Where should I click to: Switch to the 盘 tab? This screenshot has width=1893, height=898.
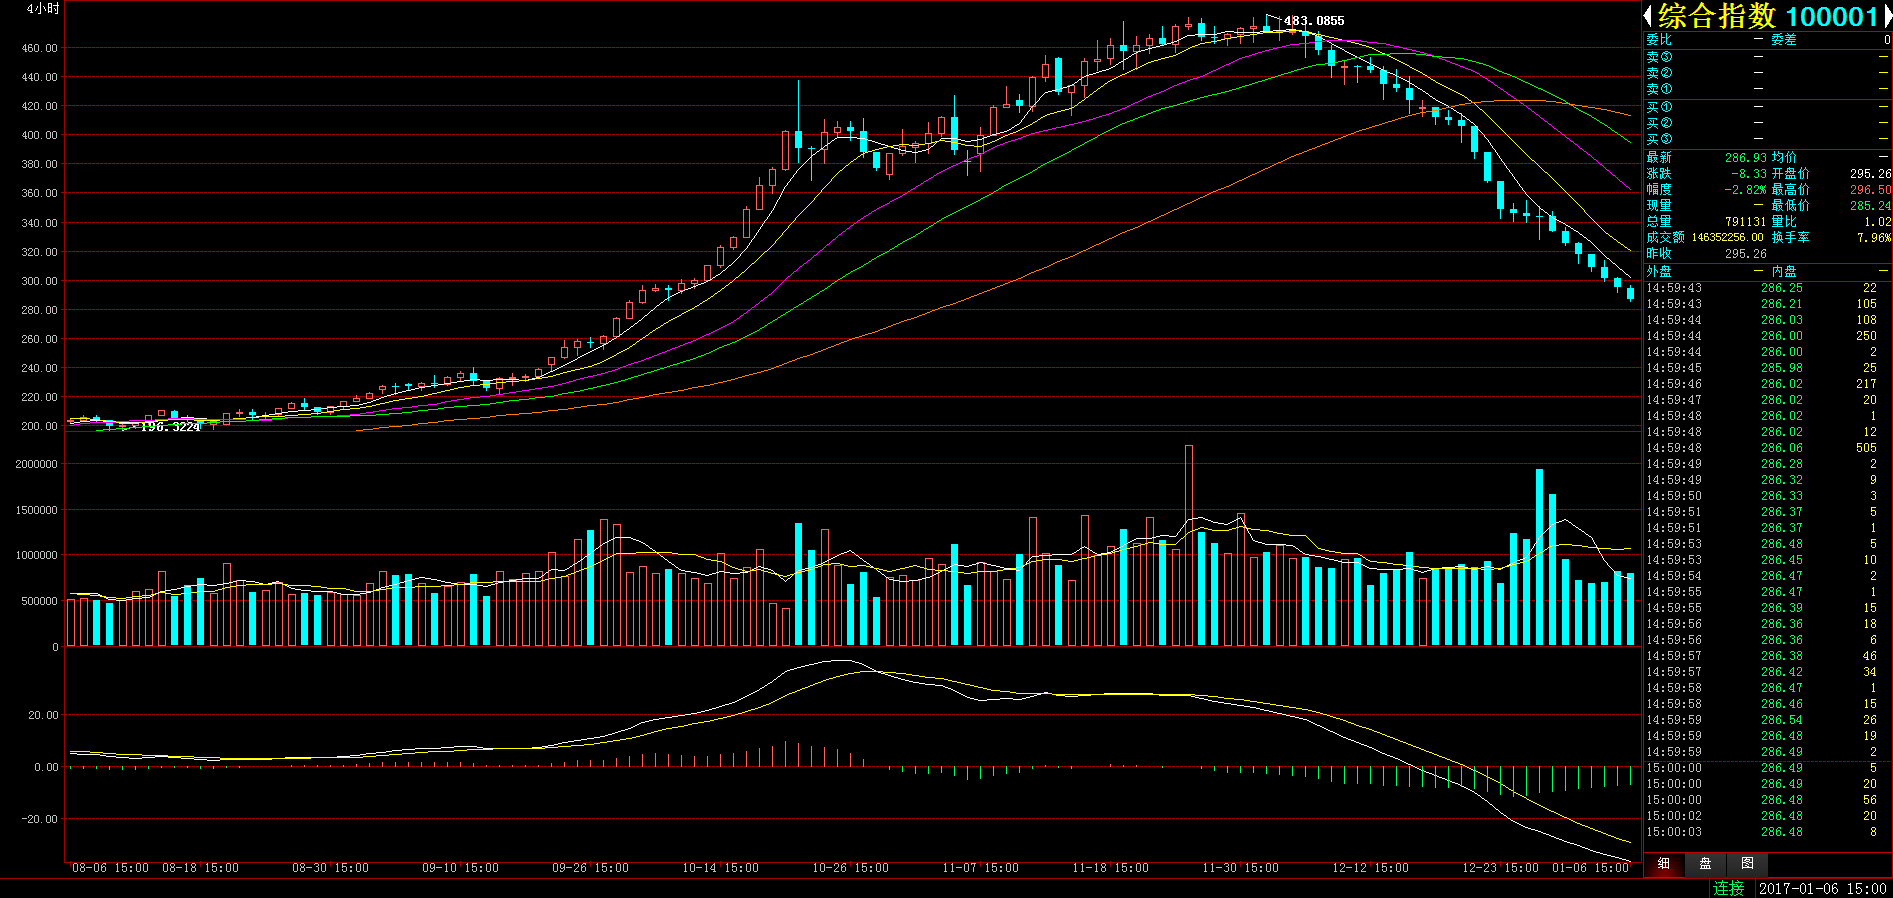(1705, 863)
